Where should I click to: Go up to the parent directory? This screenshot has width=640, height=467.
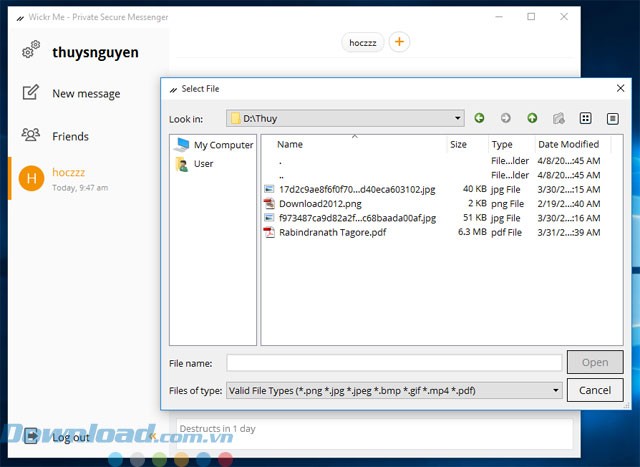click(532, 118)
